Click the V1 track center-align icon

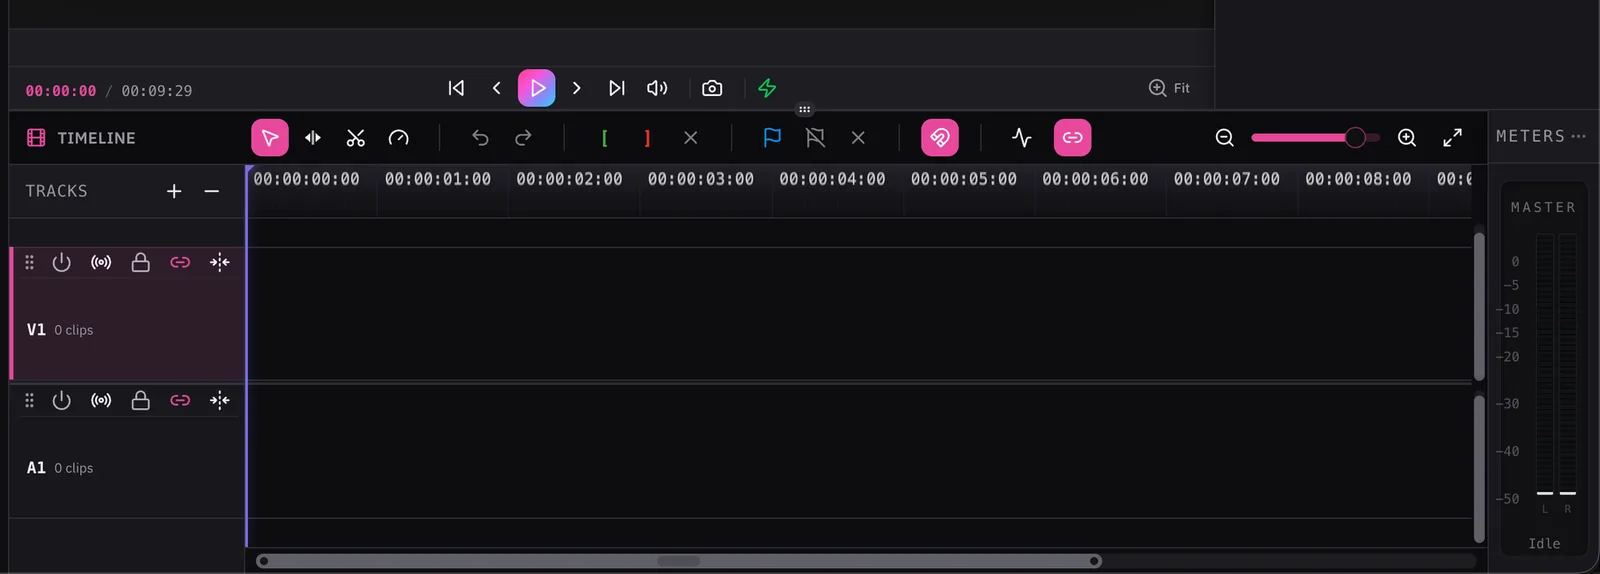(x=220, y=262)
